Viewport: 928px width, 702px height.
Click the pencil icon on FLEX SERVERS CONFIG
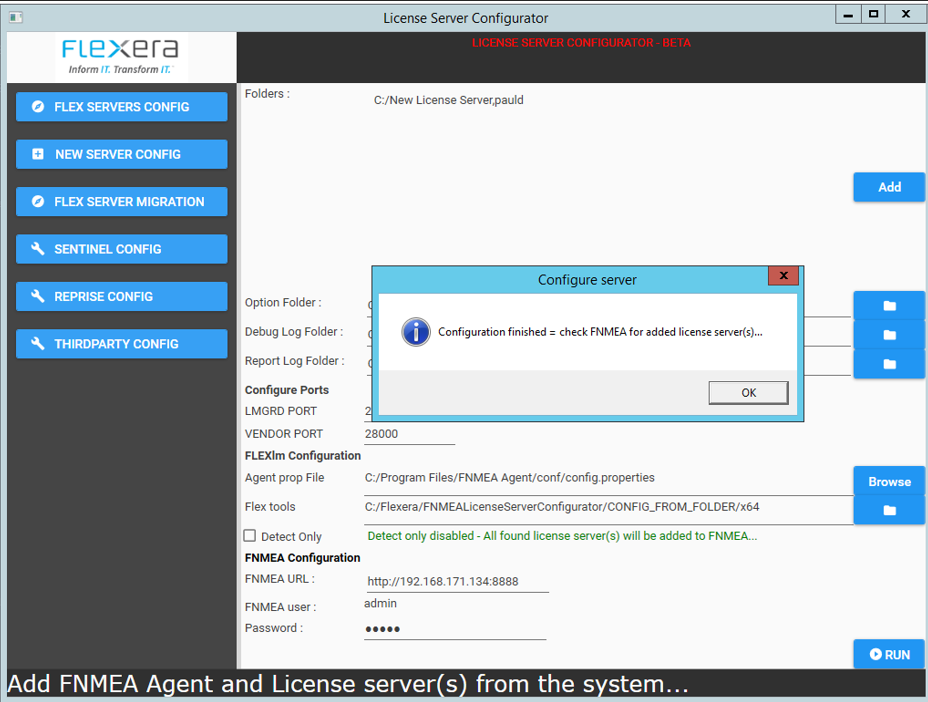pyautogui.click(x=39, y=107)
